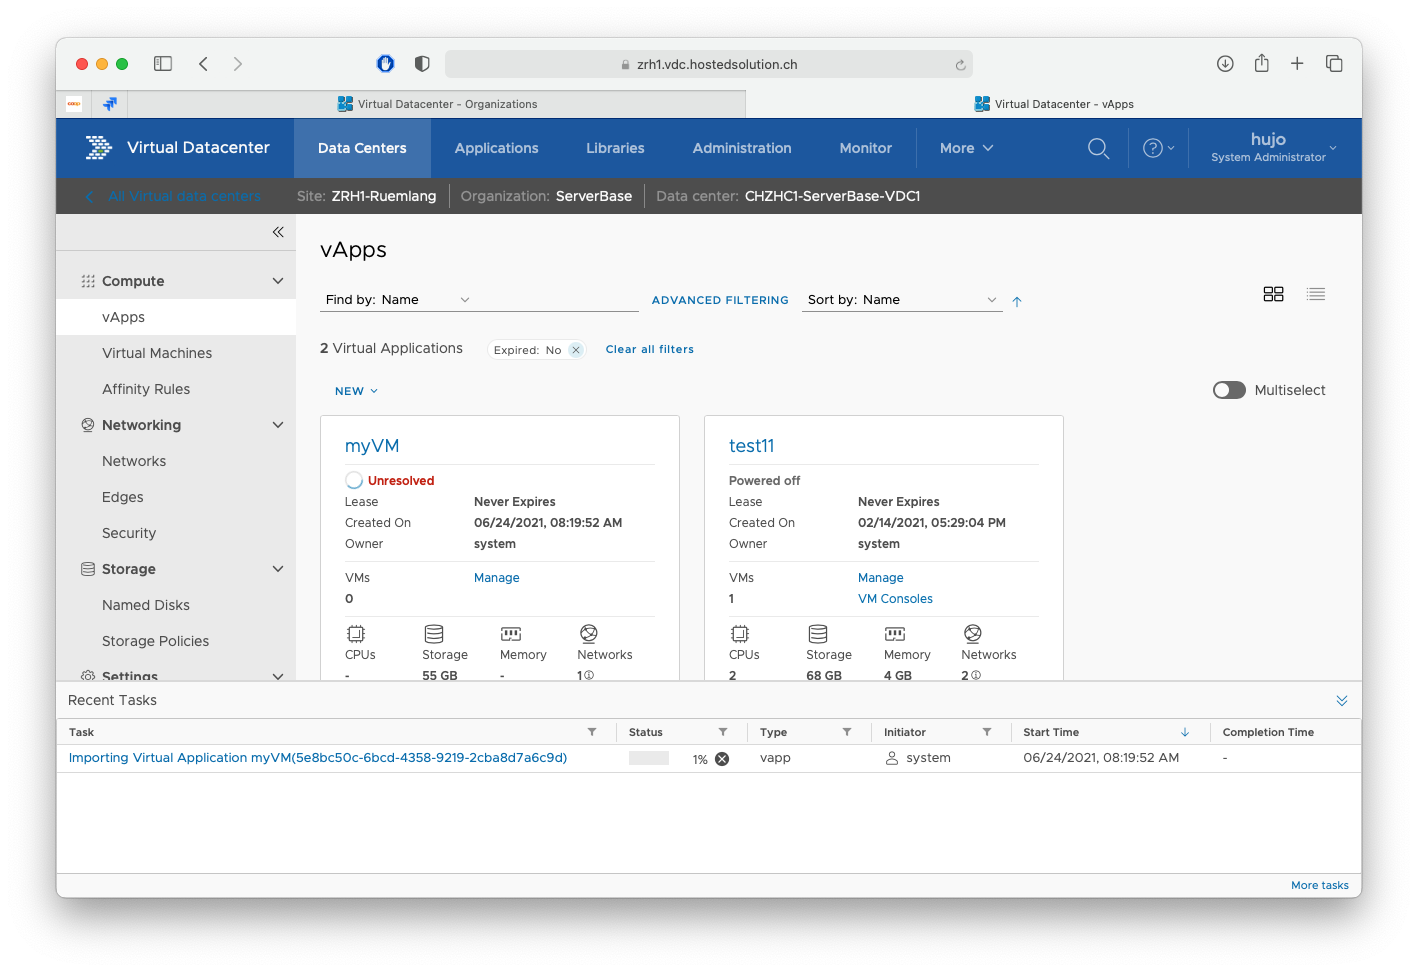This screenshot has height=972, width=1418.
Task: Select the Data Centers tab
Action: pos(362,148)
